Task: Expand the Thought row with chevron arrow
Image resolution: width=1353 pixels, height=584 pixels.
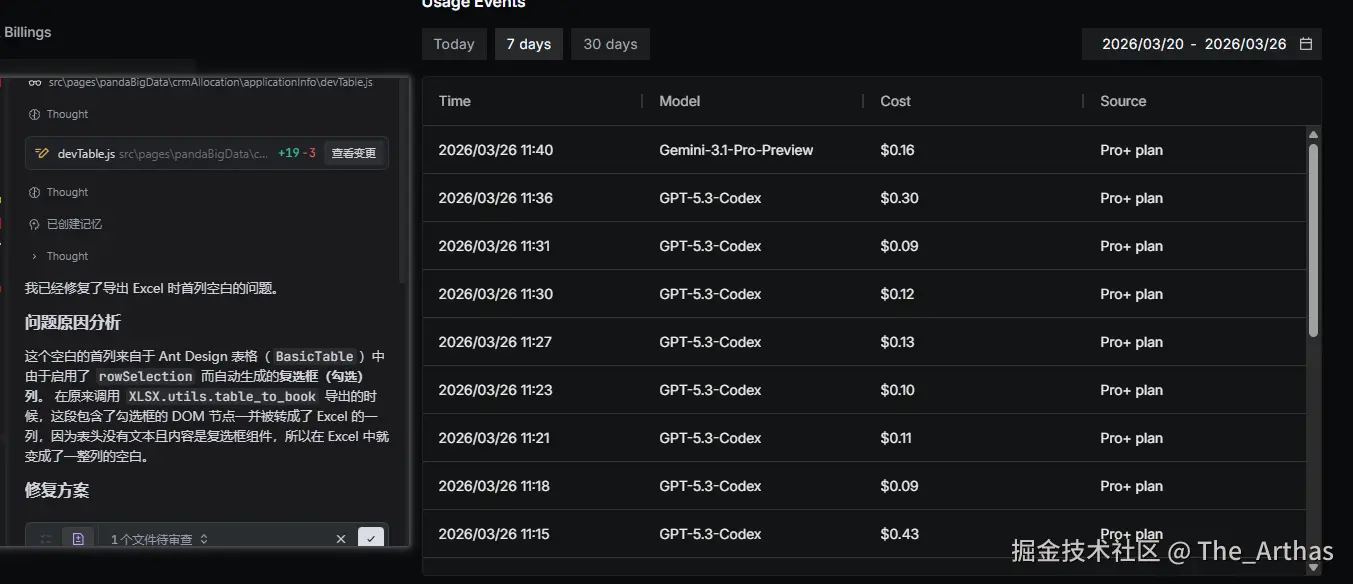Action: (x=35, y=257)
